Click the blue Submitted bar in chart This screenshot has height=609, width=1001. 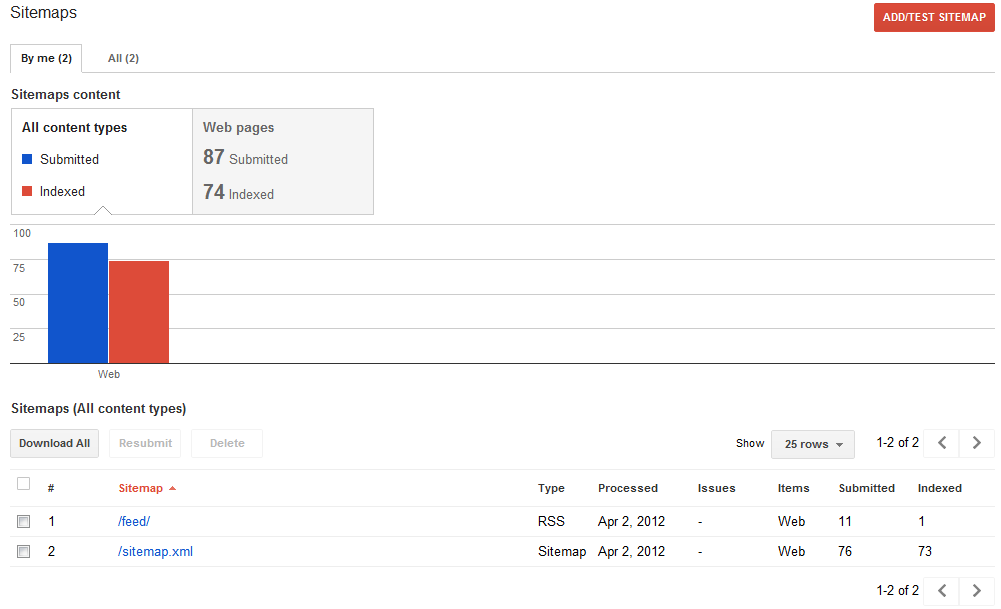[x=78, y=303]
